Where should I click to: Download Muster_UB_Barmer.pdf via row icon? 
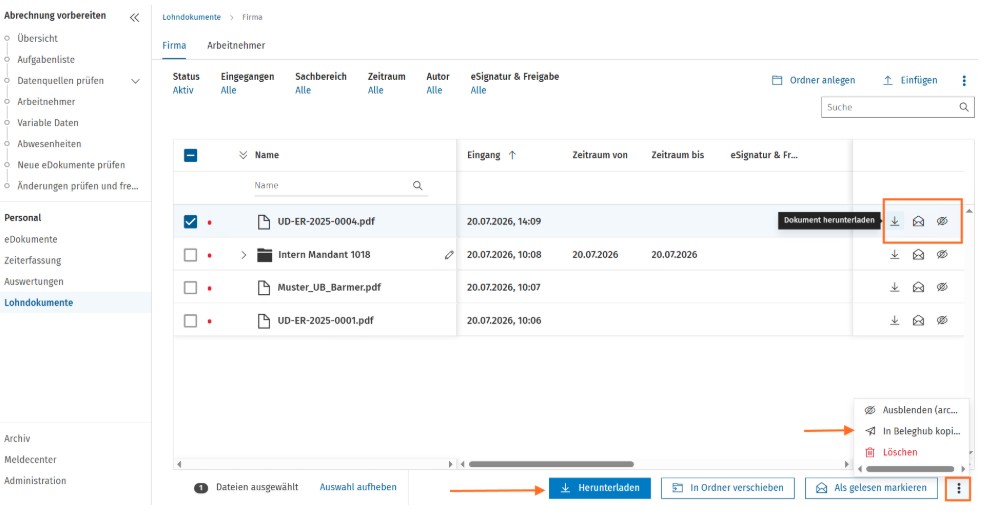[895, 287]
